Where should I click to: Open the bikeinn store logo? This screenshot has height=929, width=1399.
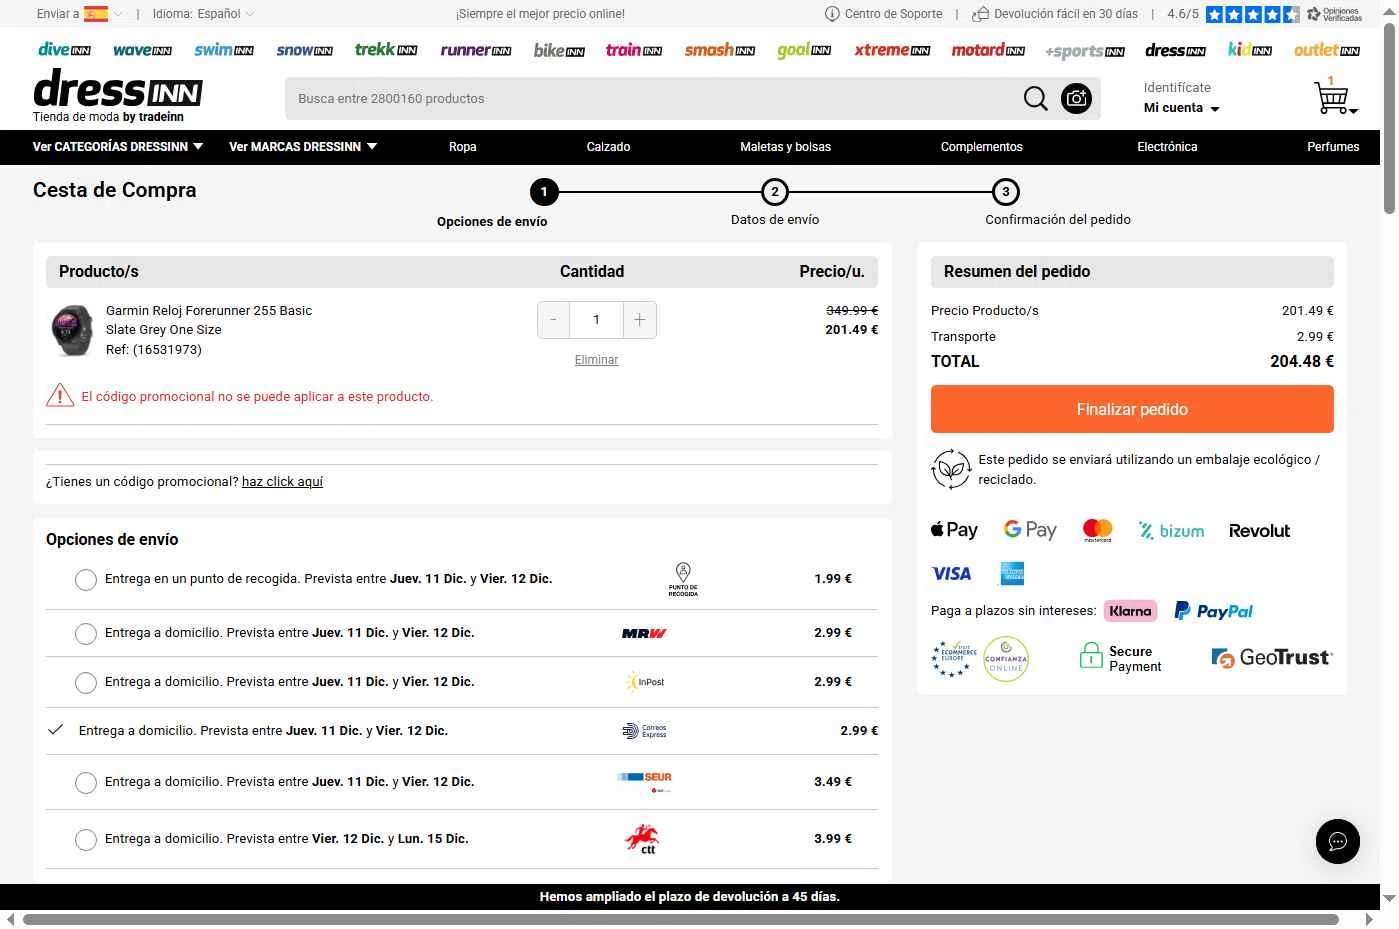559,50
